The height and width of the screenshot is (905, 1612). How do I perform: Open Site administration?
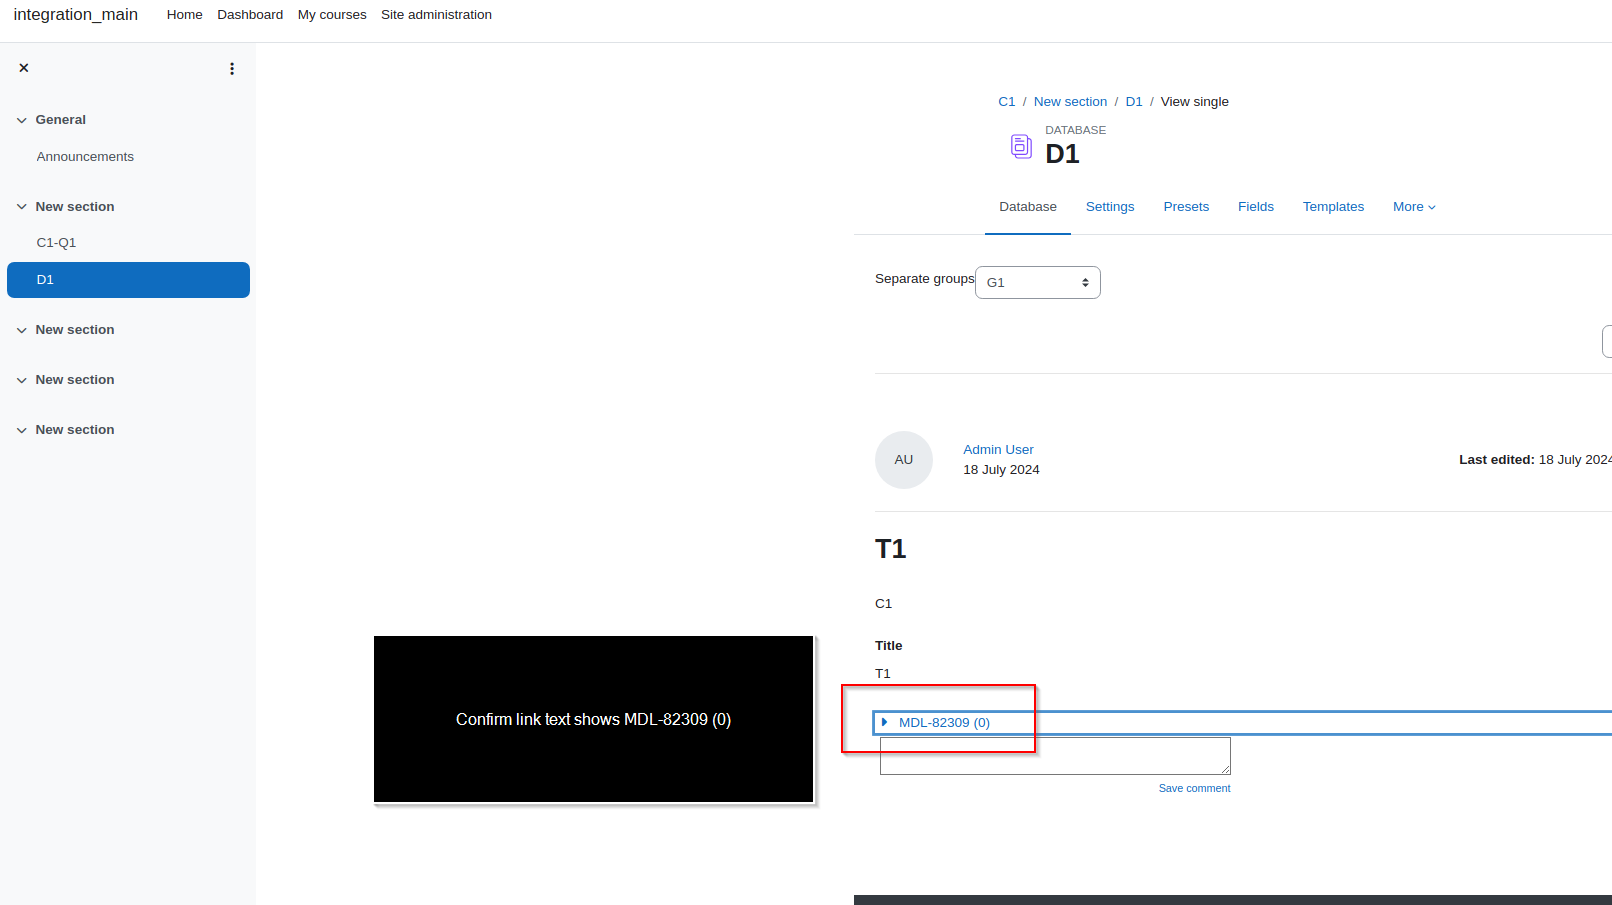436,15
